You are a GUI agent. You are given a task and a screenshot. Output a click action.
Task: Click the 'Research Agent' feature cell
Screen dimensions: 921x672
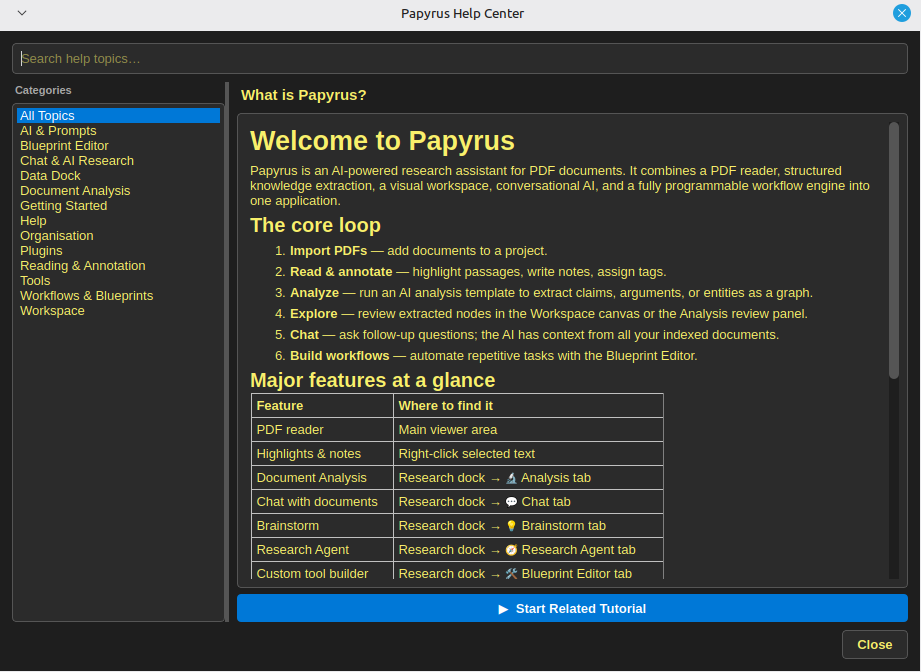(322, 550)
